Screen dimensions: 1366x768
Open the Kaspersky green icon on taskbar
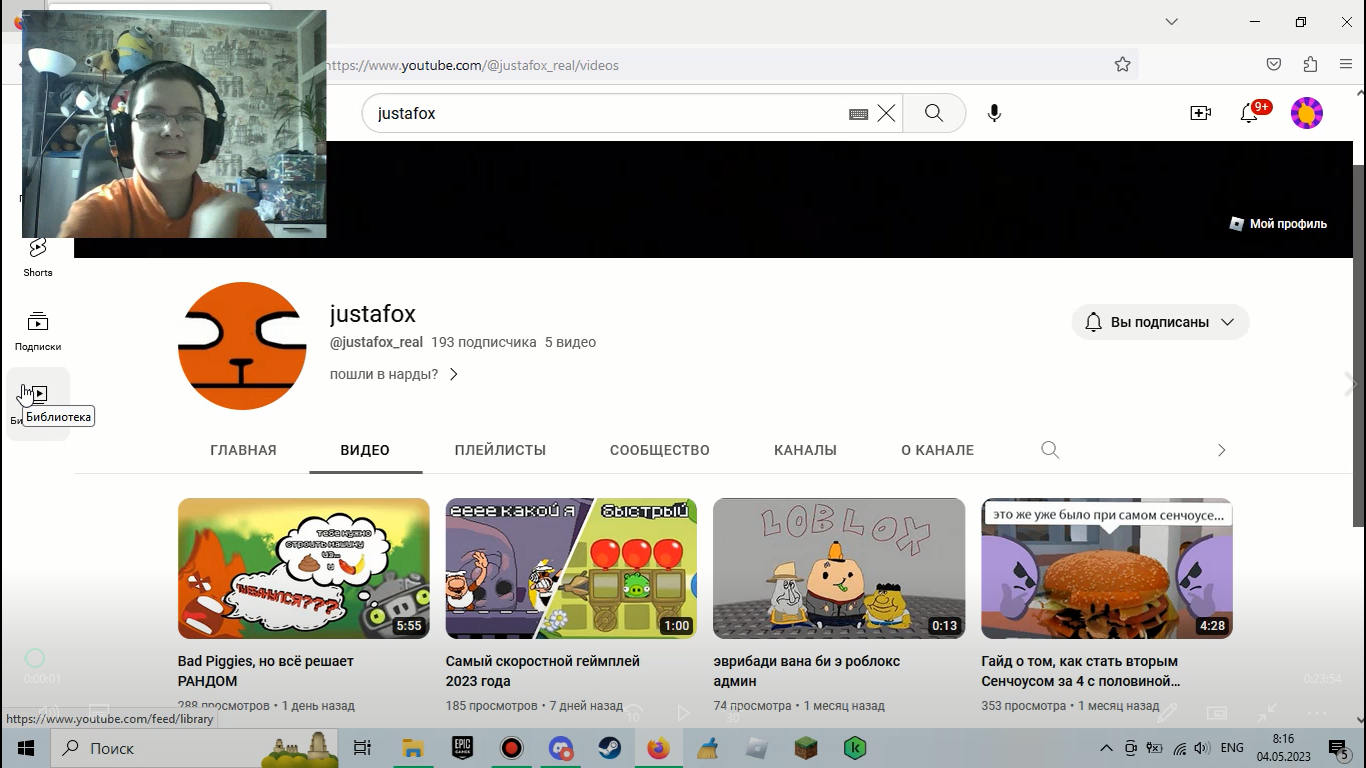point(855,748)
